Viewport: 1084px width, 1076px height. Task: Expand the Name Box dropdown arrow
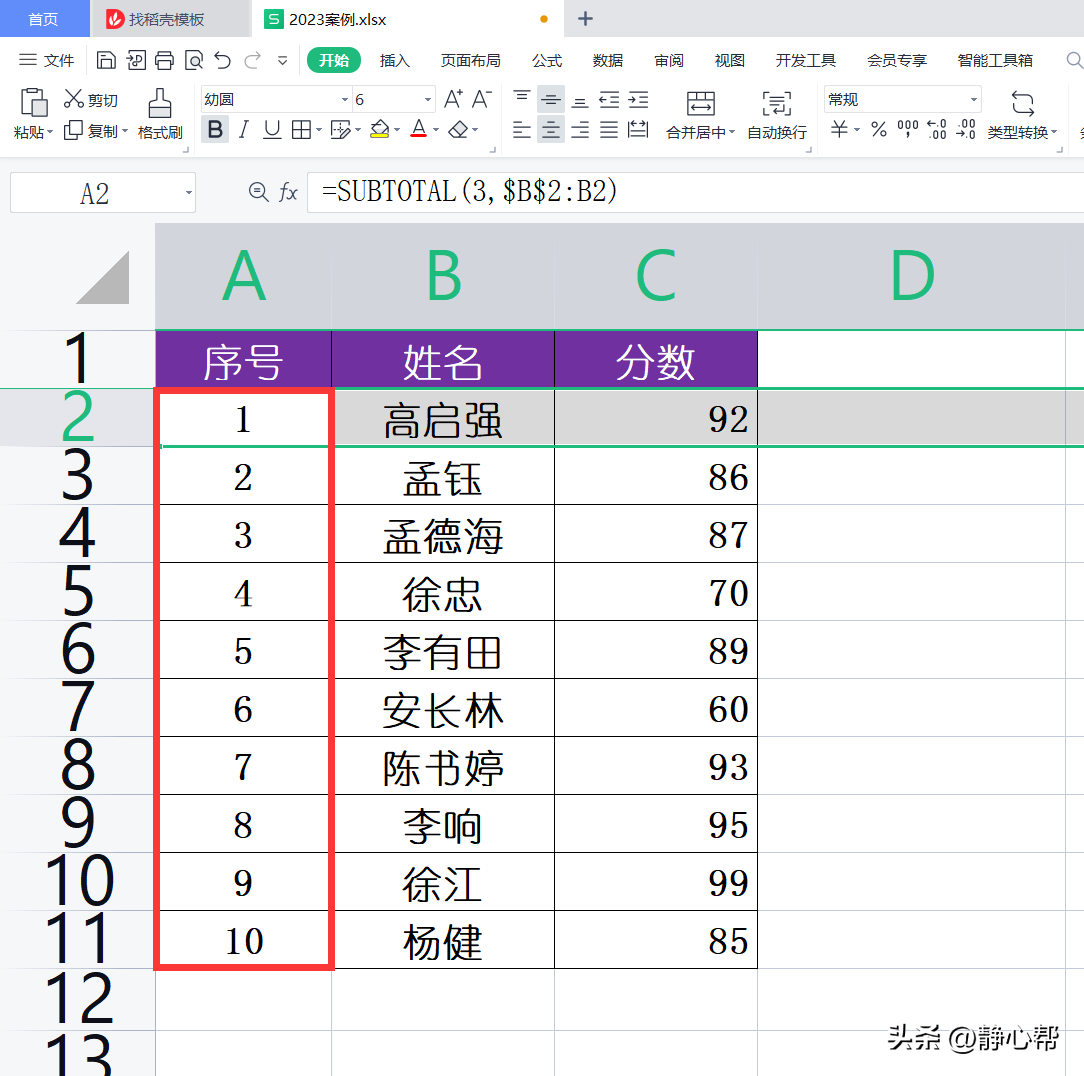(x=188, y=193)
